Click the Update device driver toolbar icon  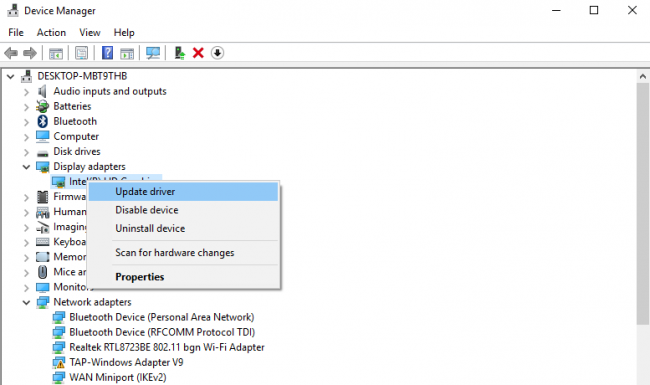pyautogui.click(x=179, y=53)
